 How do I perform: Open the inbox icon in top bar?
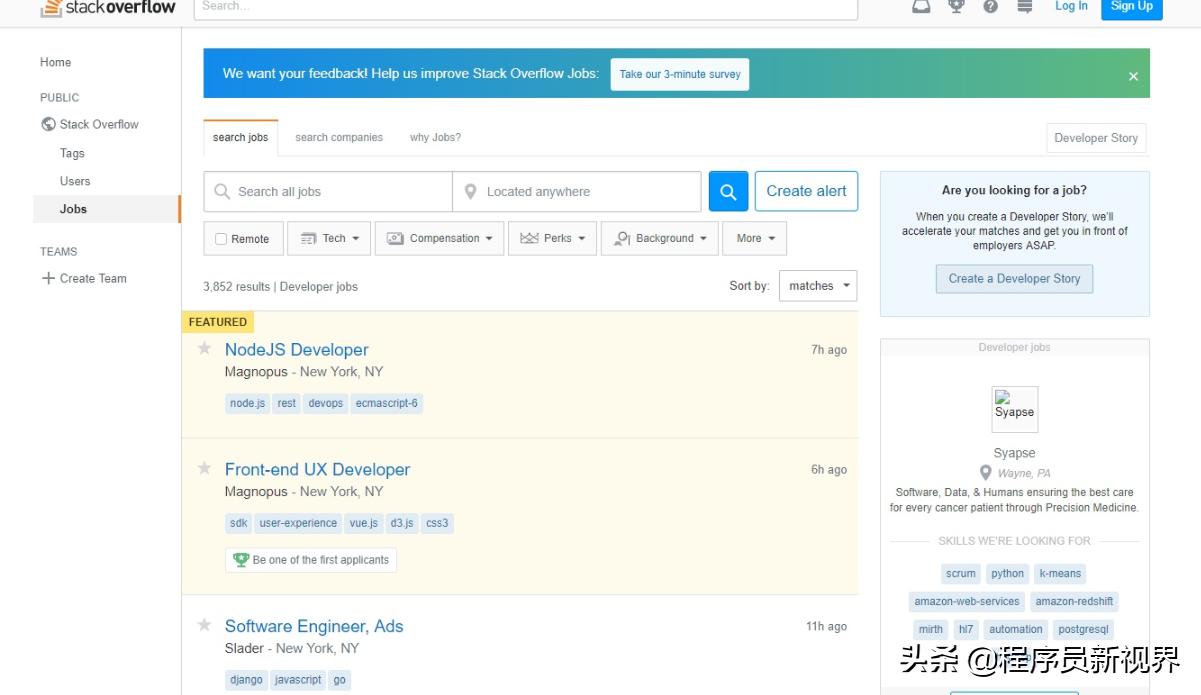(x=921, y=6)
